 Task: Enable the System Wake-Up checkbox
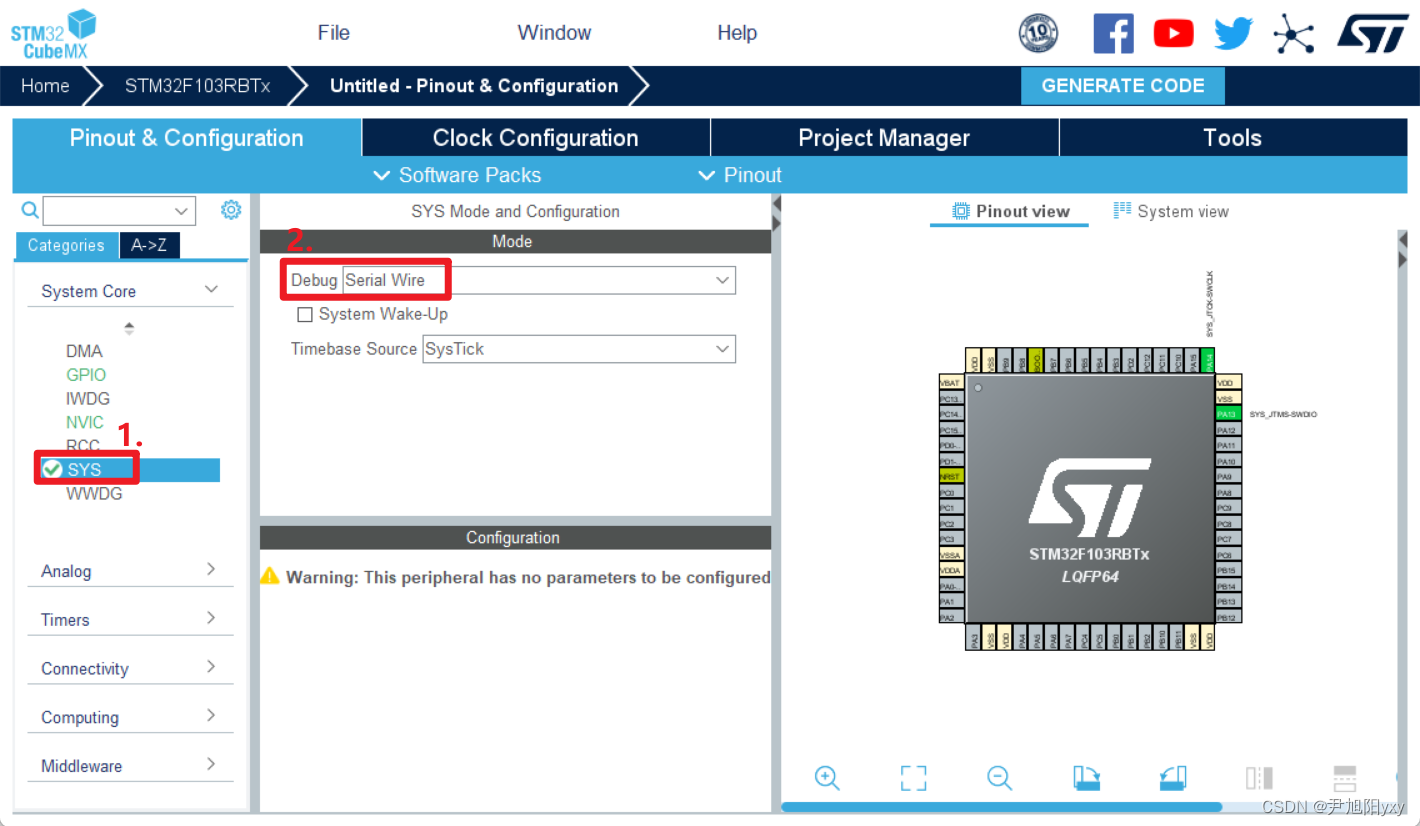click(305, 315)
